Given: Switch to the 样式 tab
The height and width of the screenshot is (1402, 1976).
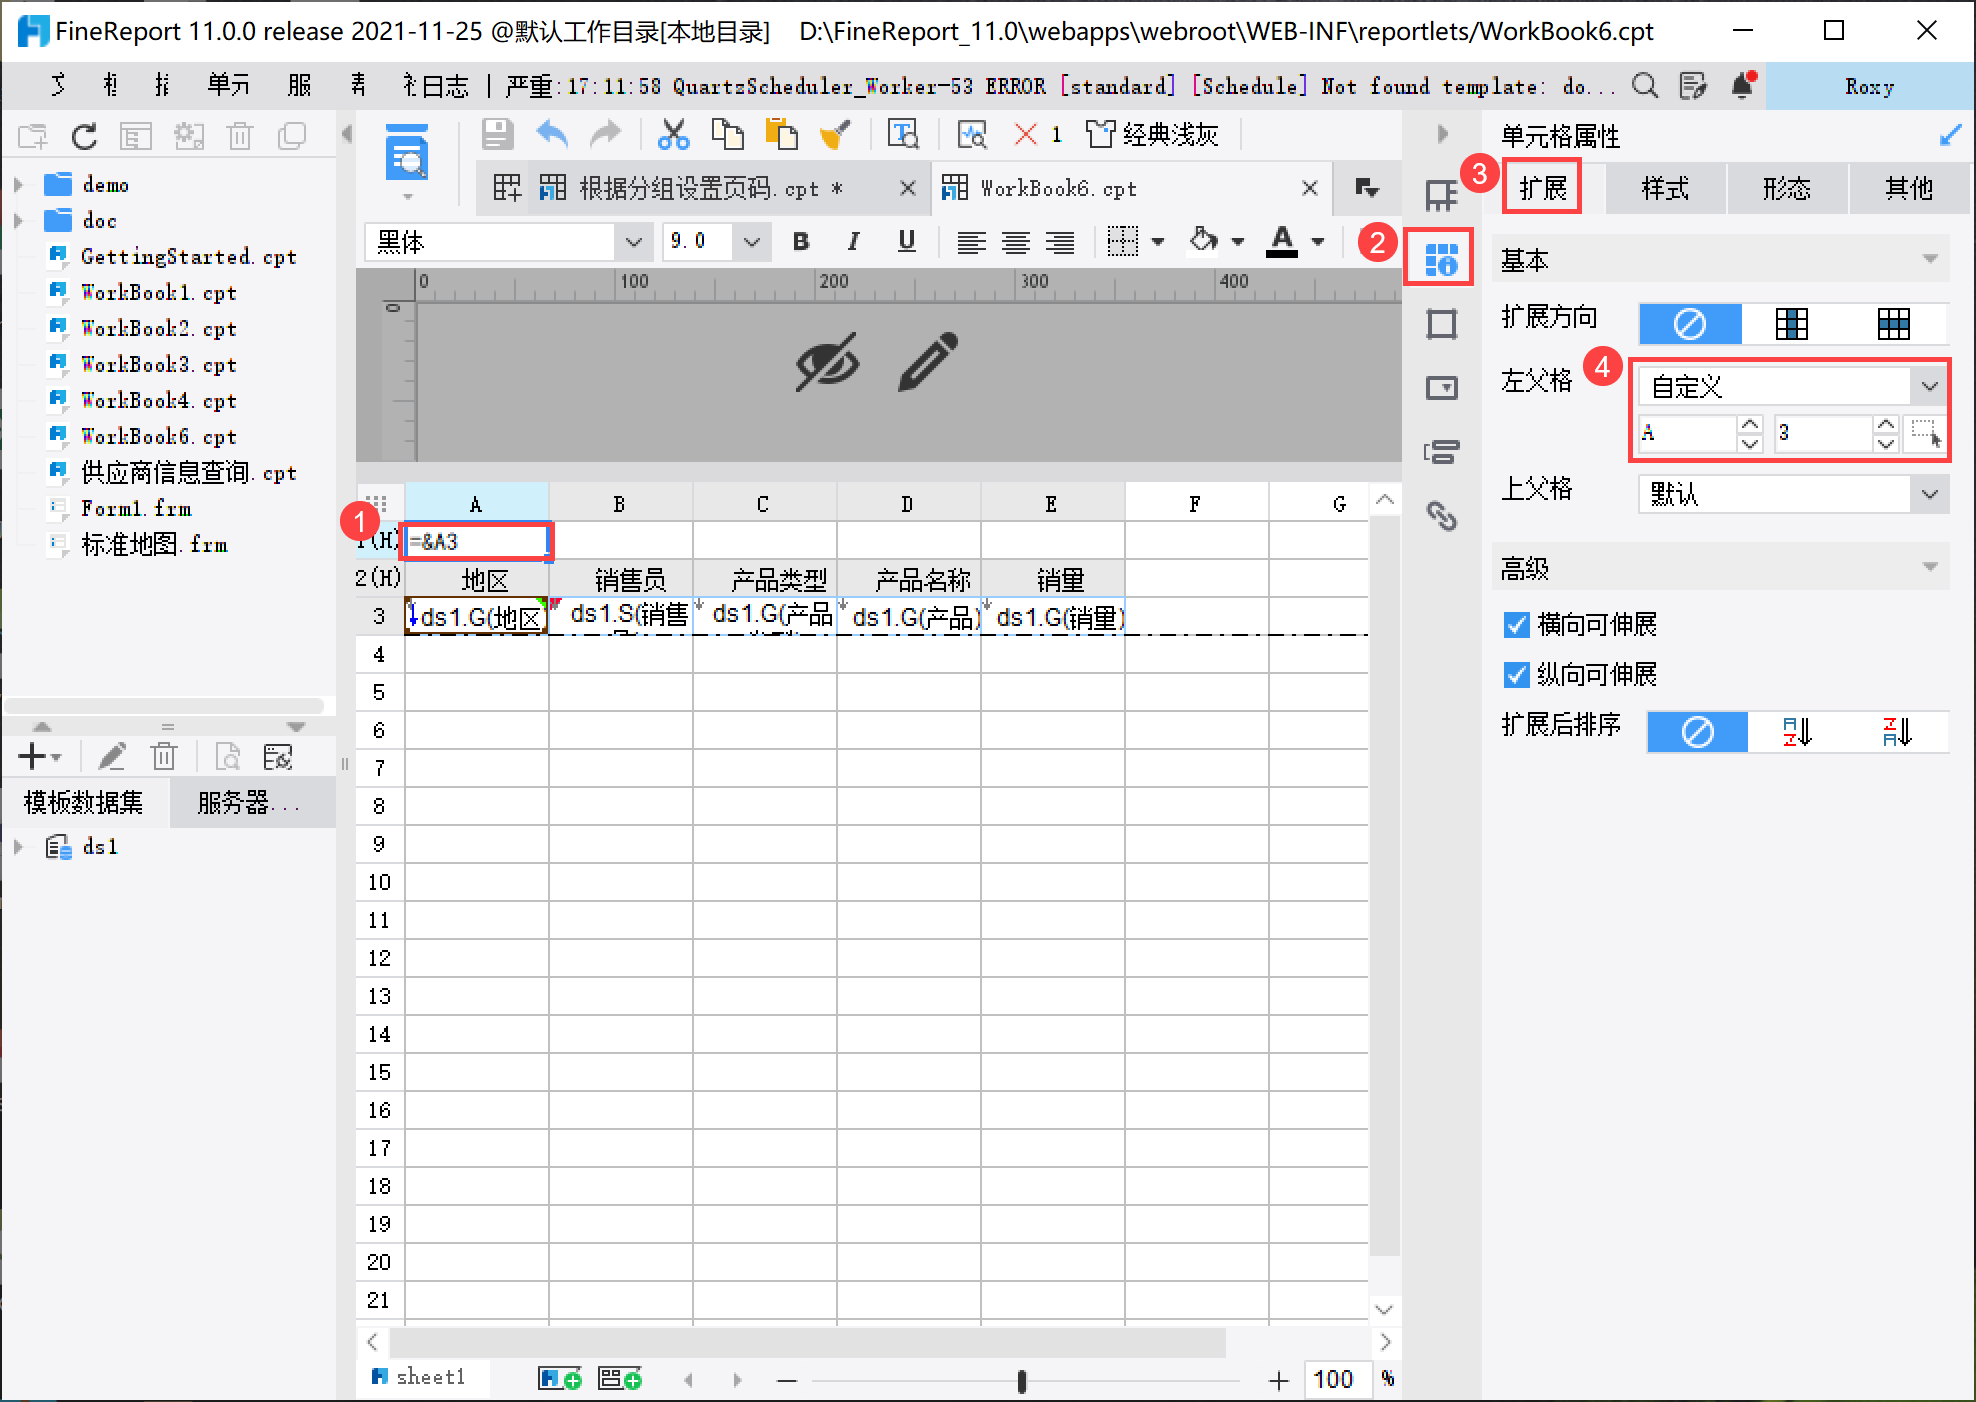Looking at the screenshot, I should pyautogui.click(x=1665, y=188).
